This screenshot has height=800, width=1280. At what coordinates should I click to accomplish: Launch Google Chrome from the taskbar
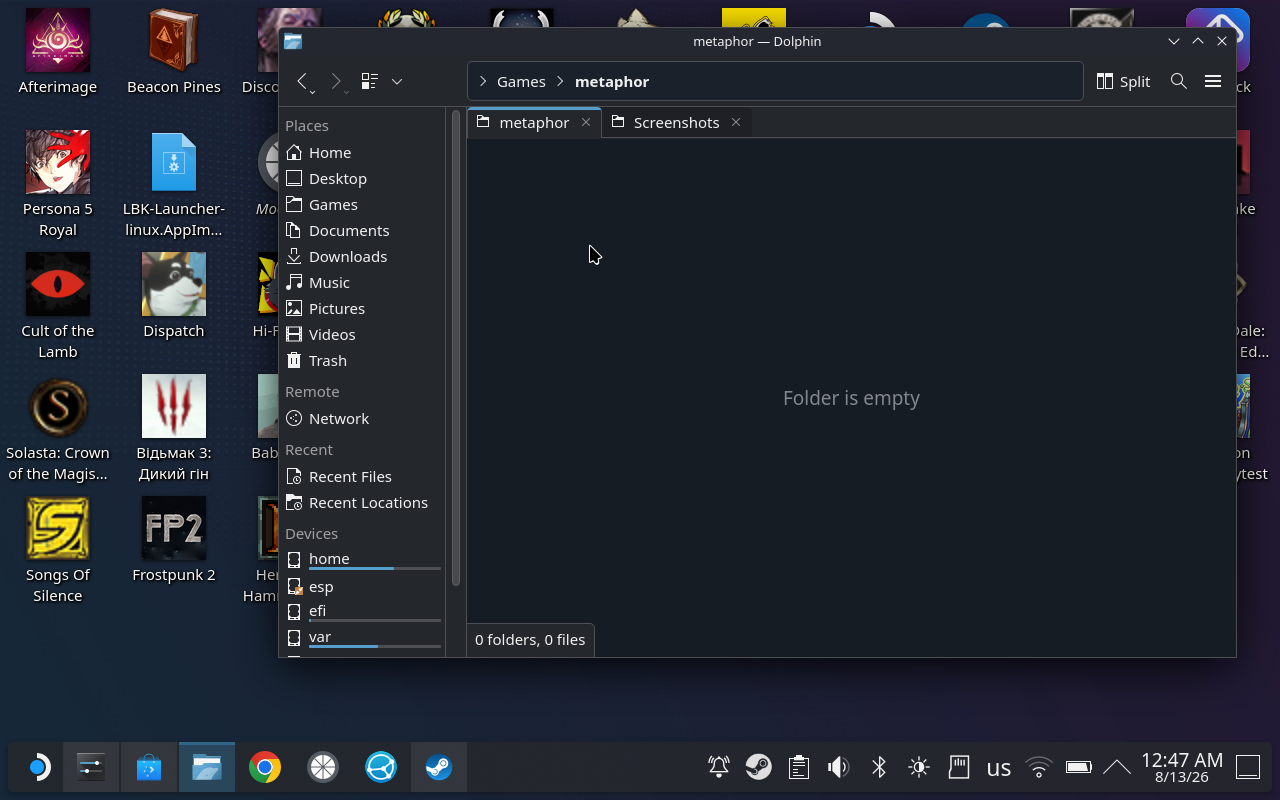[x=265, y=768]
